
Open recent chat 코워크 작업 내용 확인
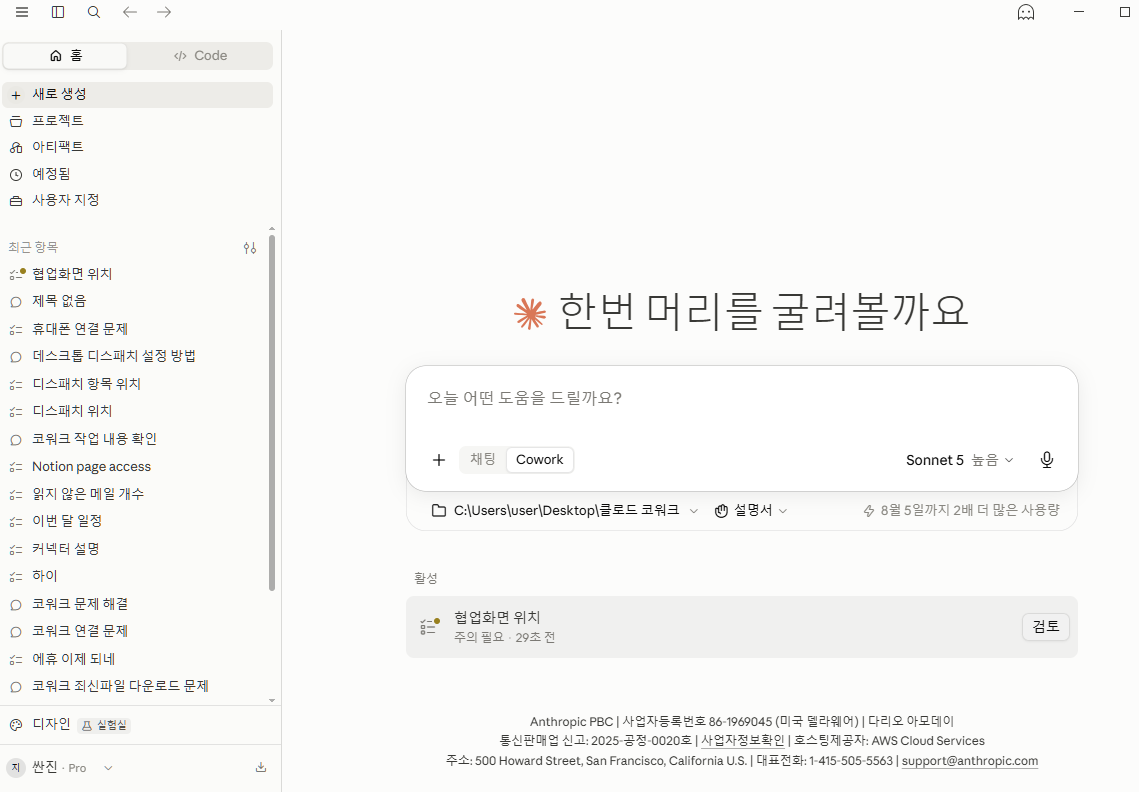coord(134,439)
